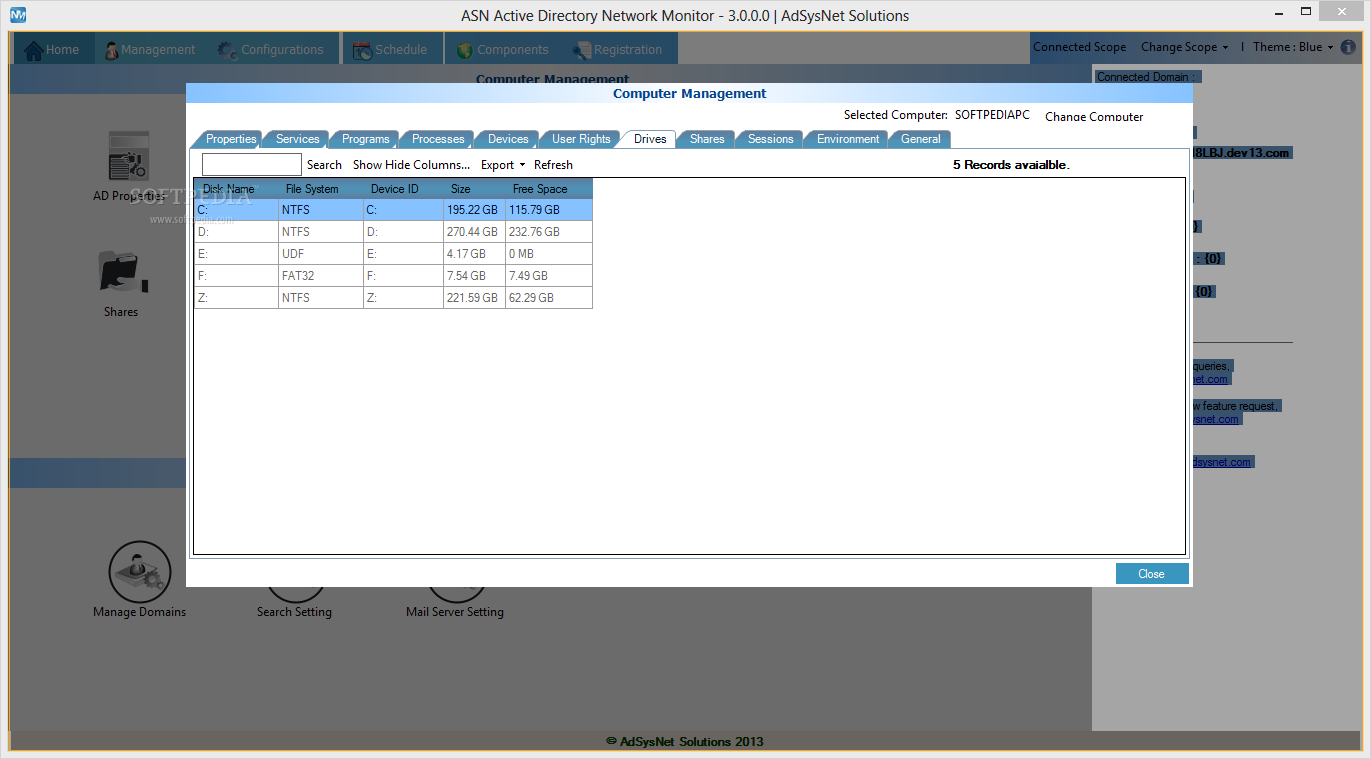1371x759 pixels.
Task: Click the search text input field
Action: click(x=251, y=164)
